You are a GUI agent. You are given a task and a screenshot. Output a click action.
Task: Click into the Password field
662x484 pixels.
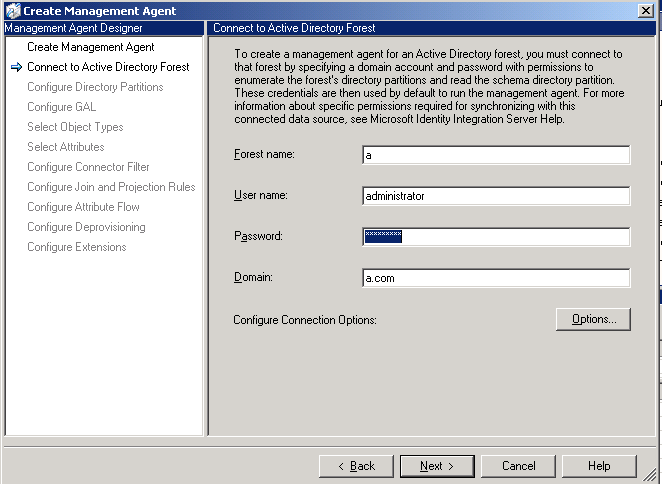click(496, 237)
